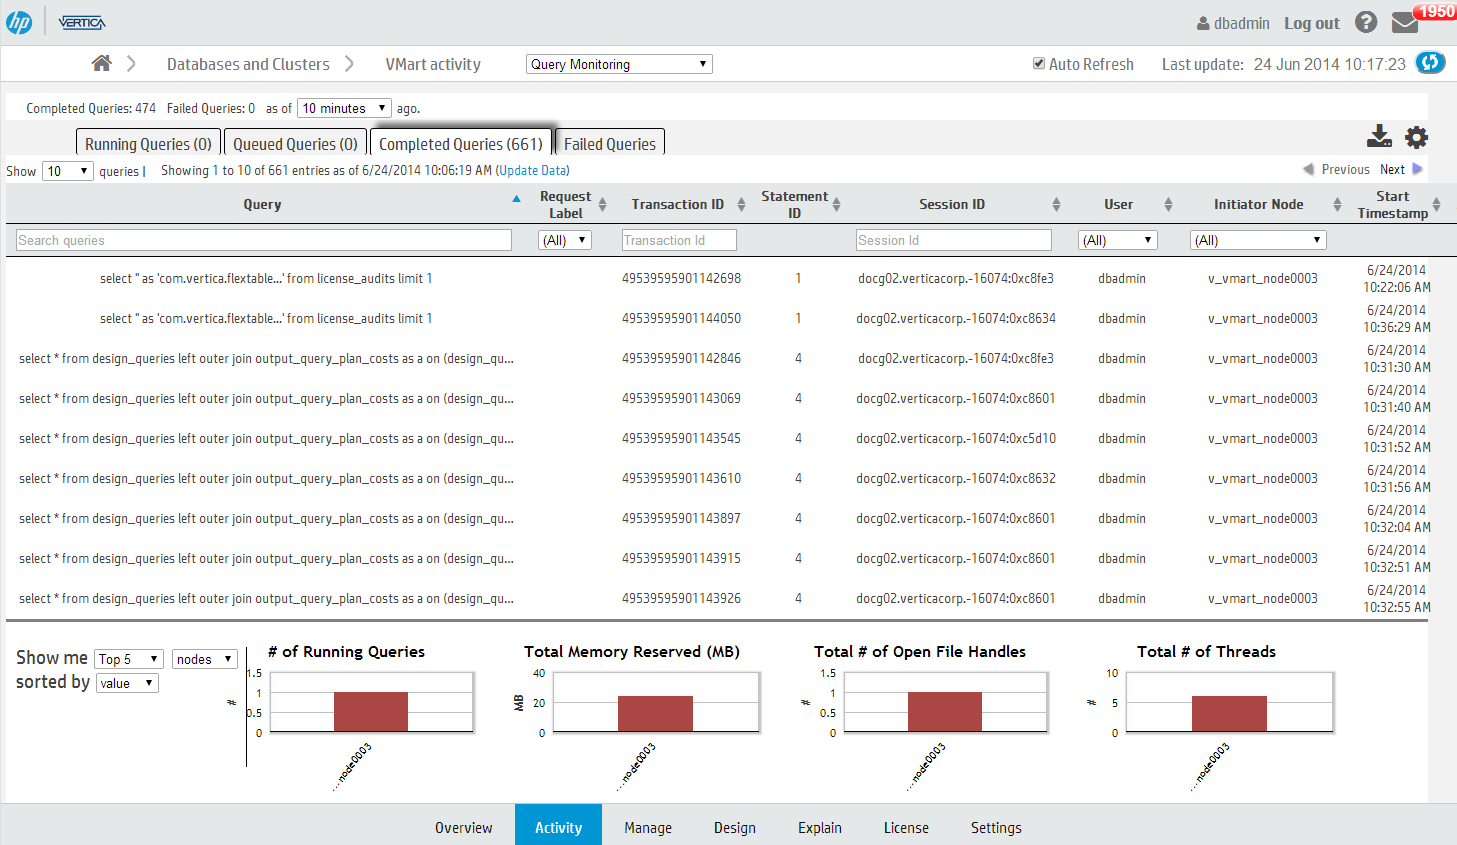The image size is (1457, 845).
Task: Click the 1950 notification count badge
Action: [x=1436, y=11]
